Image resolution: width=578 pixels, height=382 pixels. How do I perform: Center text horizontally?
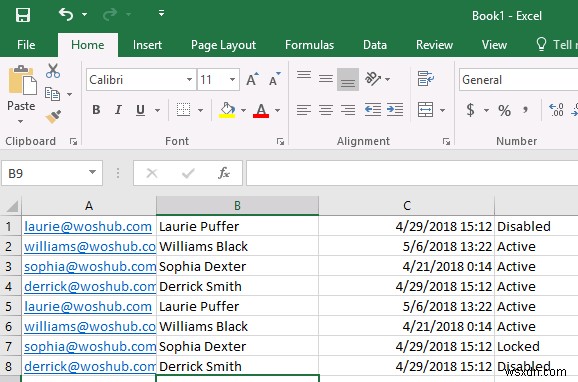point(326,110)
